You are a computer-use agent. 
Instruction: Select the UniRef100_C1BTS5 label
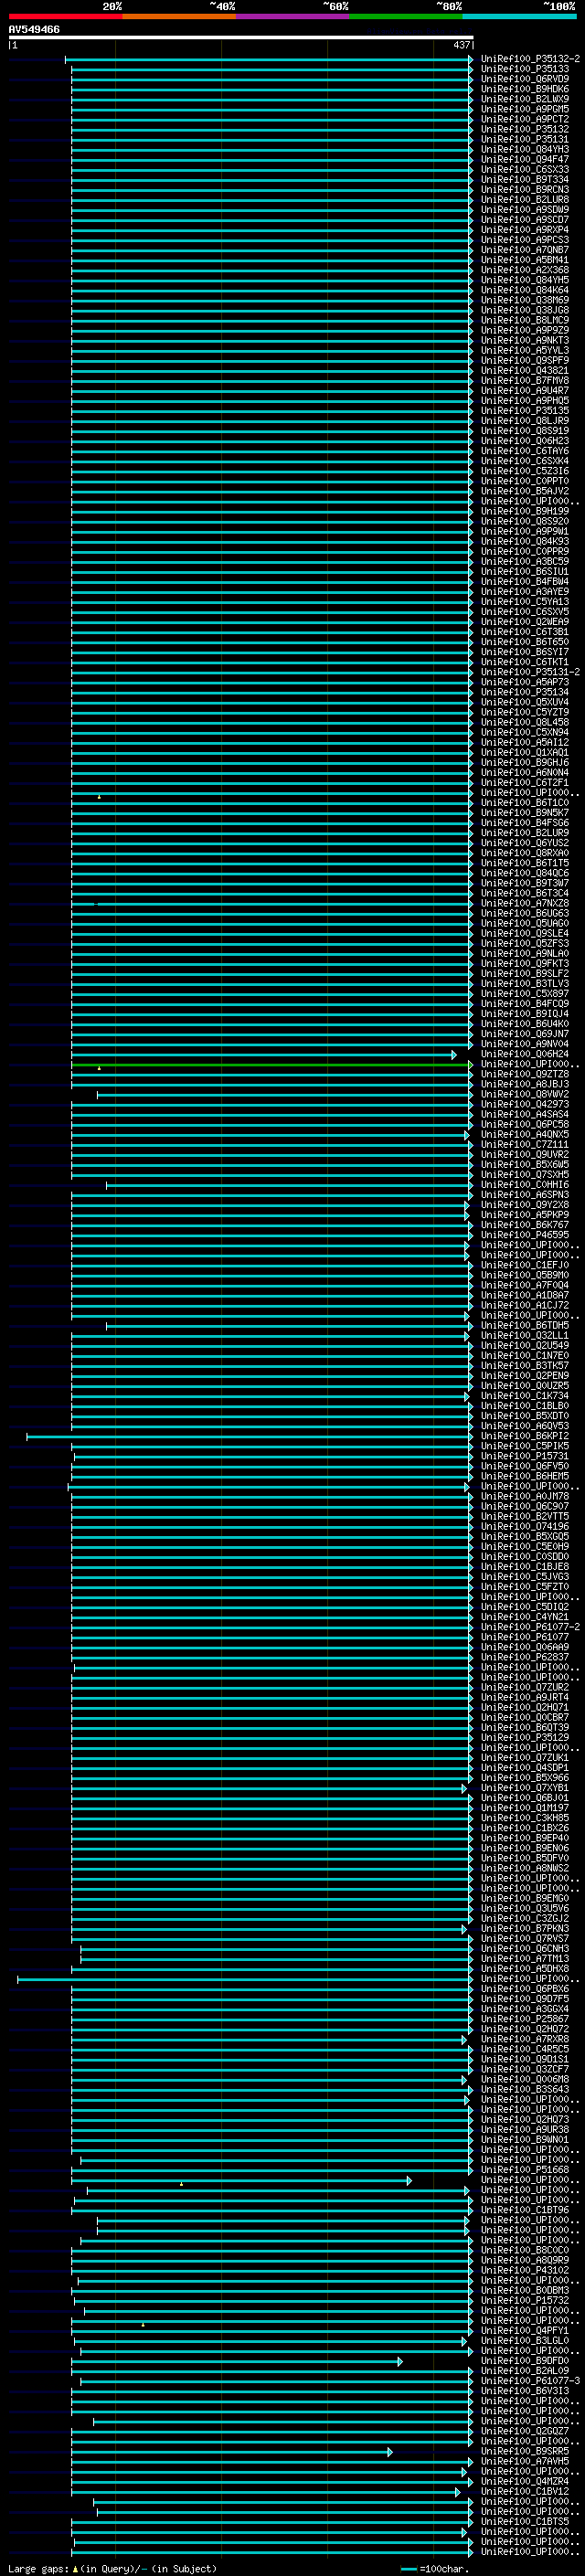point(525,2521)
